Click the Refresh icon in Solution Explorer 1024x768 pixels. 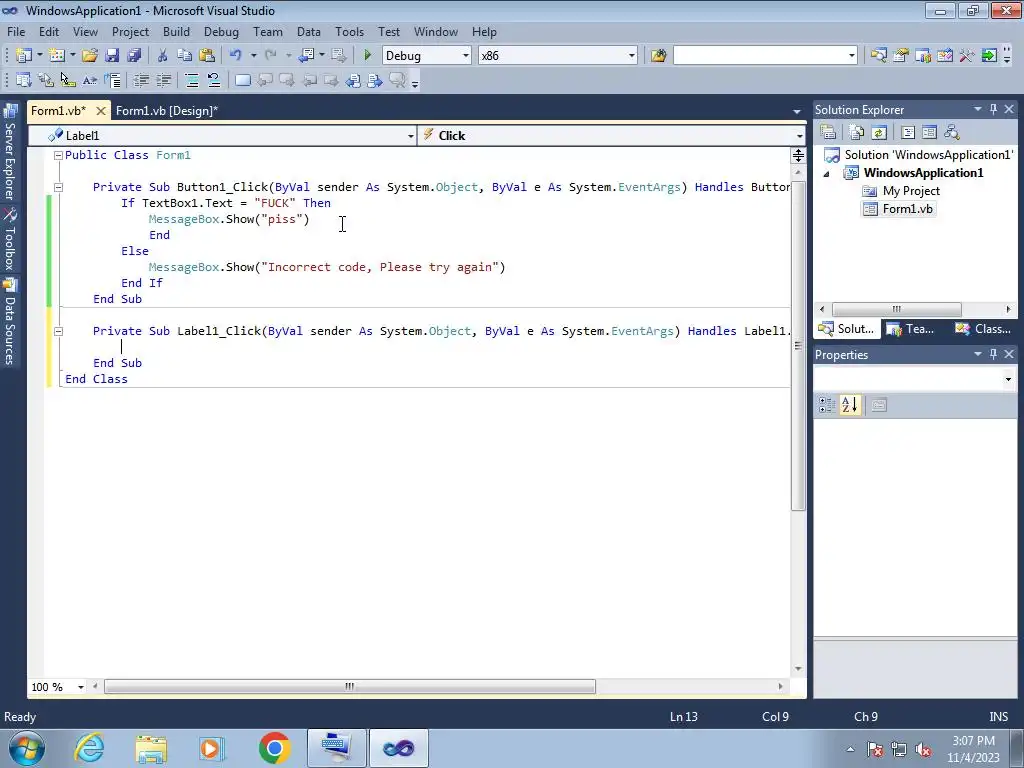[879, 133]
